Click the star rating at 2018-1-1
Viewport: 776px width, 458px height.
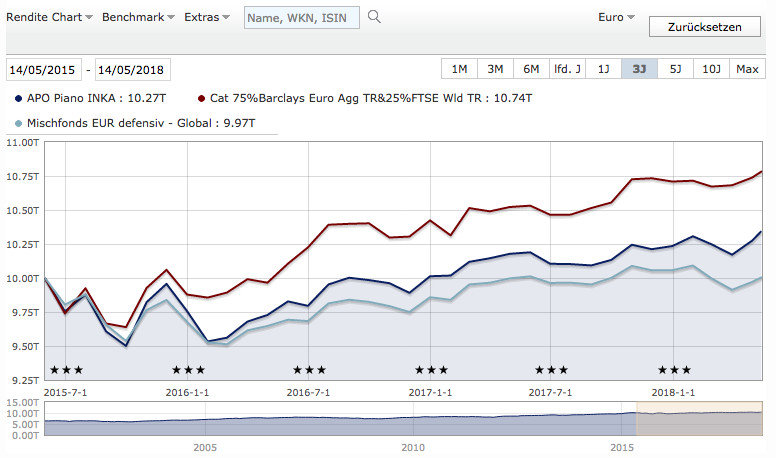pos(674,370)
